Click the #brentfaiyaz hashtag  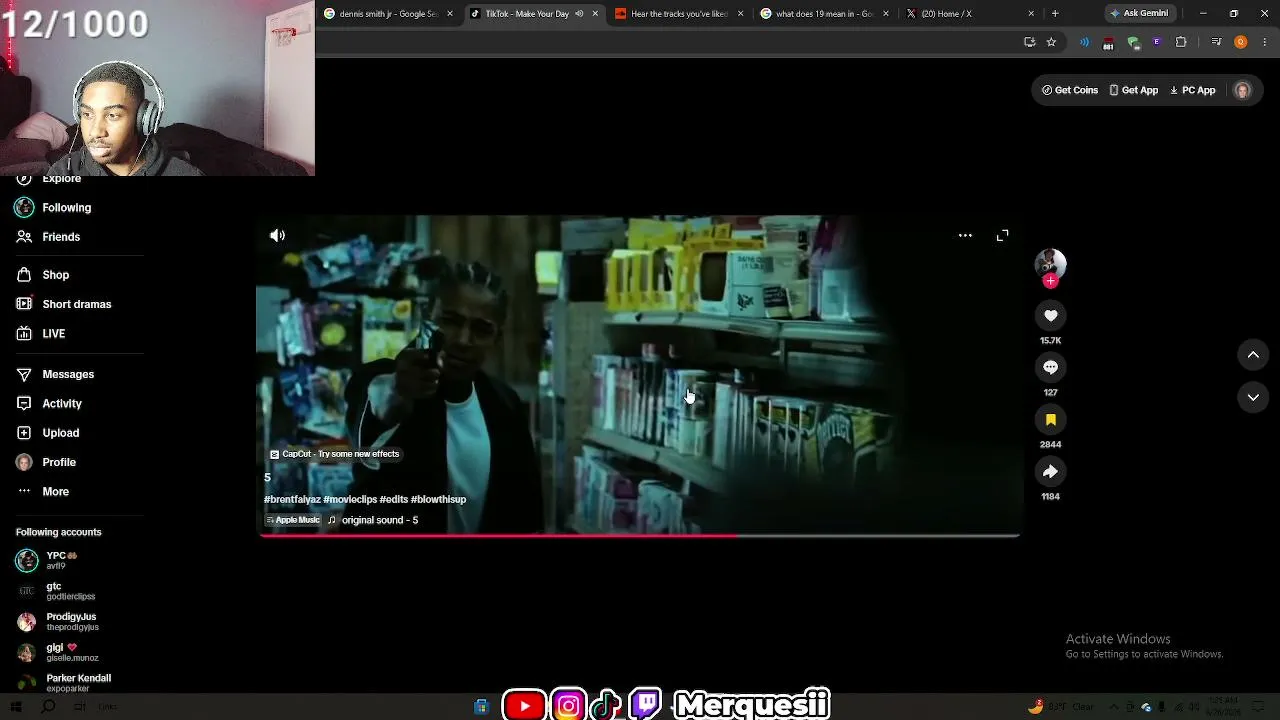[292, 499]
